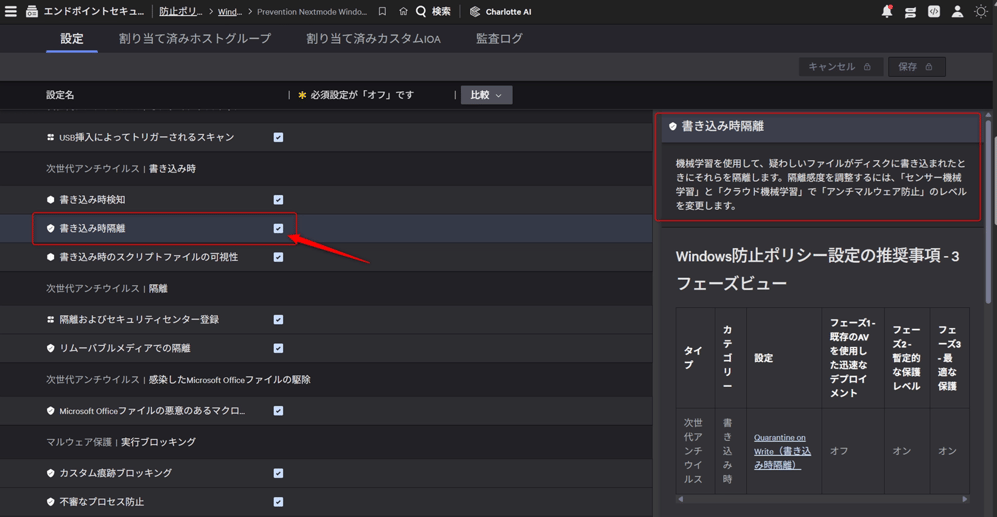Viewport: 997px width, 517px height.
Task: Click the shield icon beside 書き込み時検知
Action: click(x=50, y=200)
